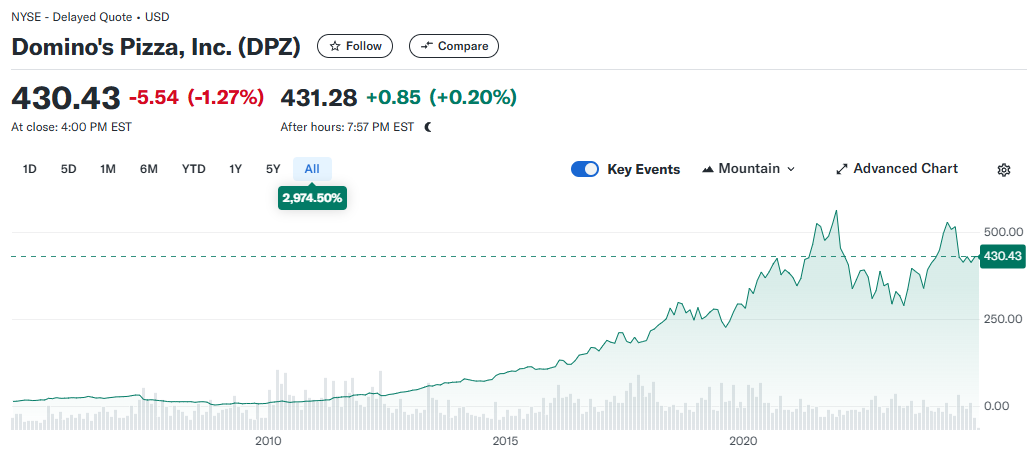Click the 2,974.50% performance badge
The height and width of the screenshot is (459, 1036).
[313, 198]
